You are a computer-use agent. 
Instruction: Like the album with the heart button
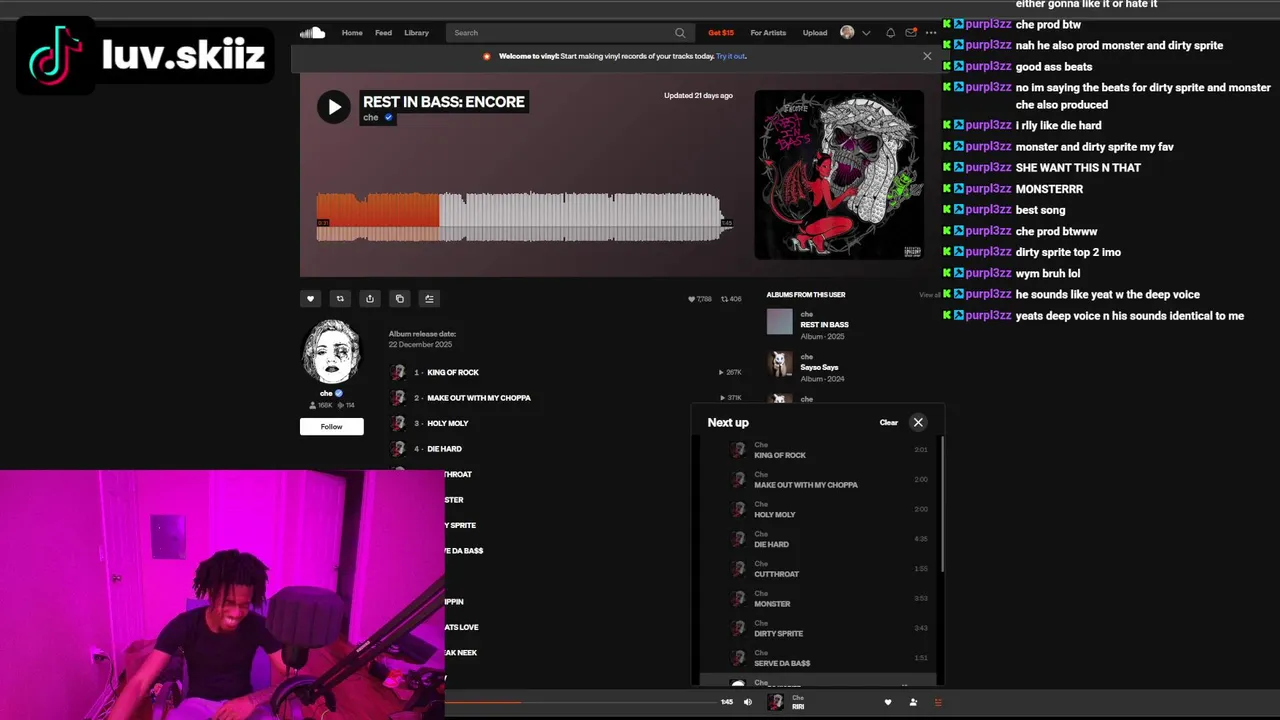point(310,299)
